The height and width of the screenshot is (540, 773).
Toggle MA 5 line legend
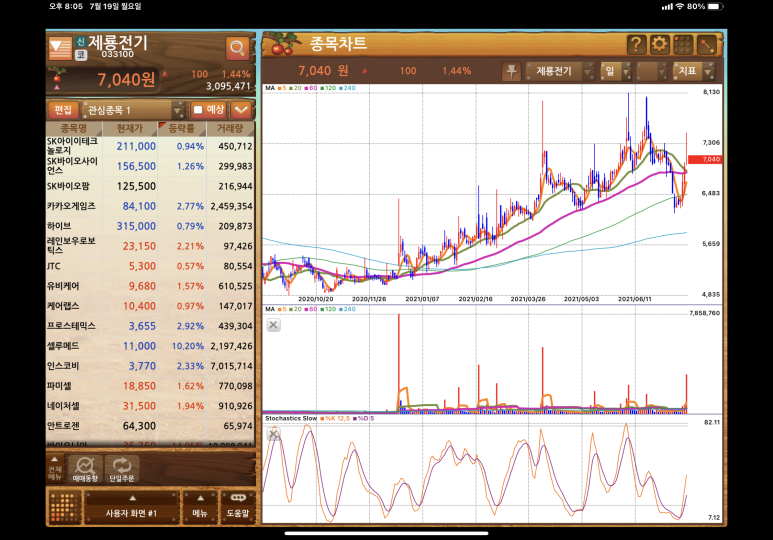click(x=282, y=88)
